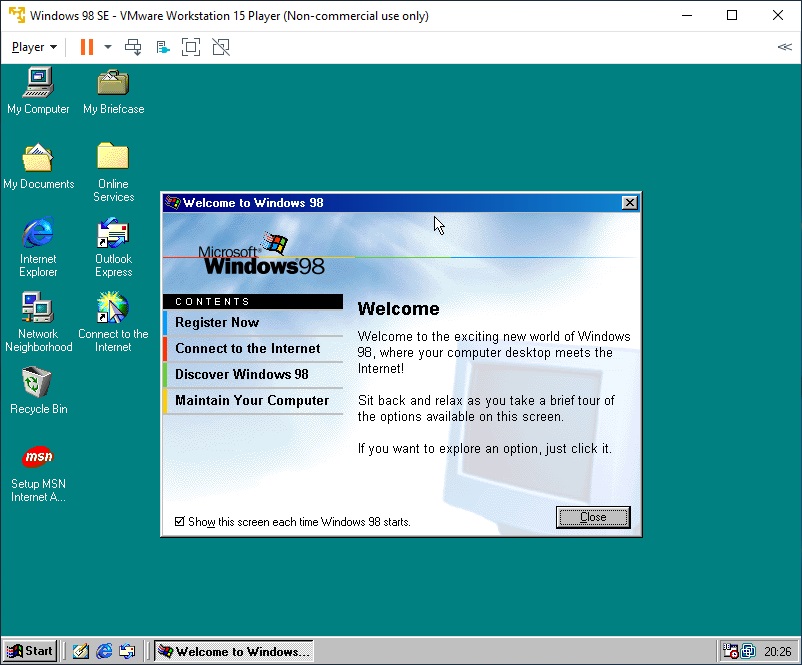802x665 pixels.
Task: Pause the virtual machine in VMware Player
Action: (87, 47)
